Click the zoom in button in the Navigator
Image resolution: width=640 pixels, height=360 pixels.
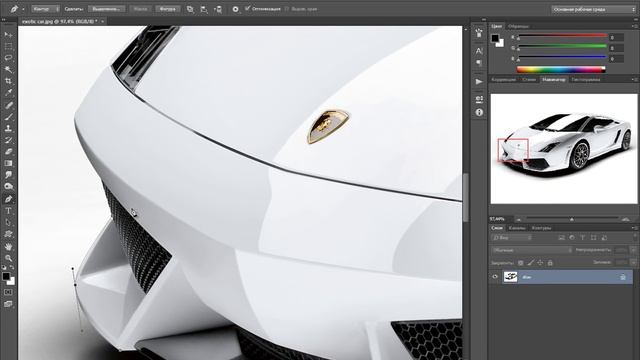pyautogui.click(x=626, y=219)
